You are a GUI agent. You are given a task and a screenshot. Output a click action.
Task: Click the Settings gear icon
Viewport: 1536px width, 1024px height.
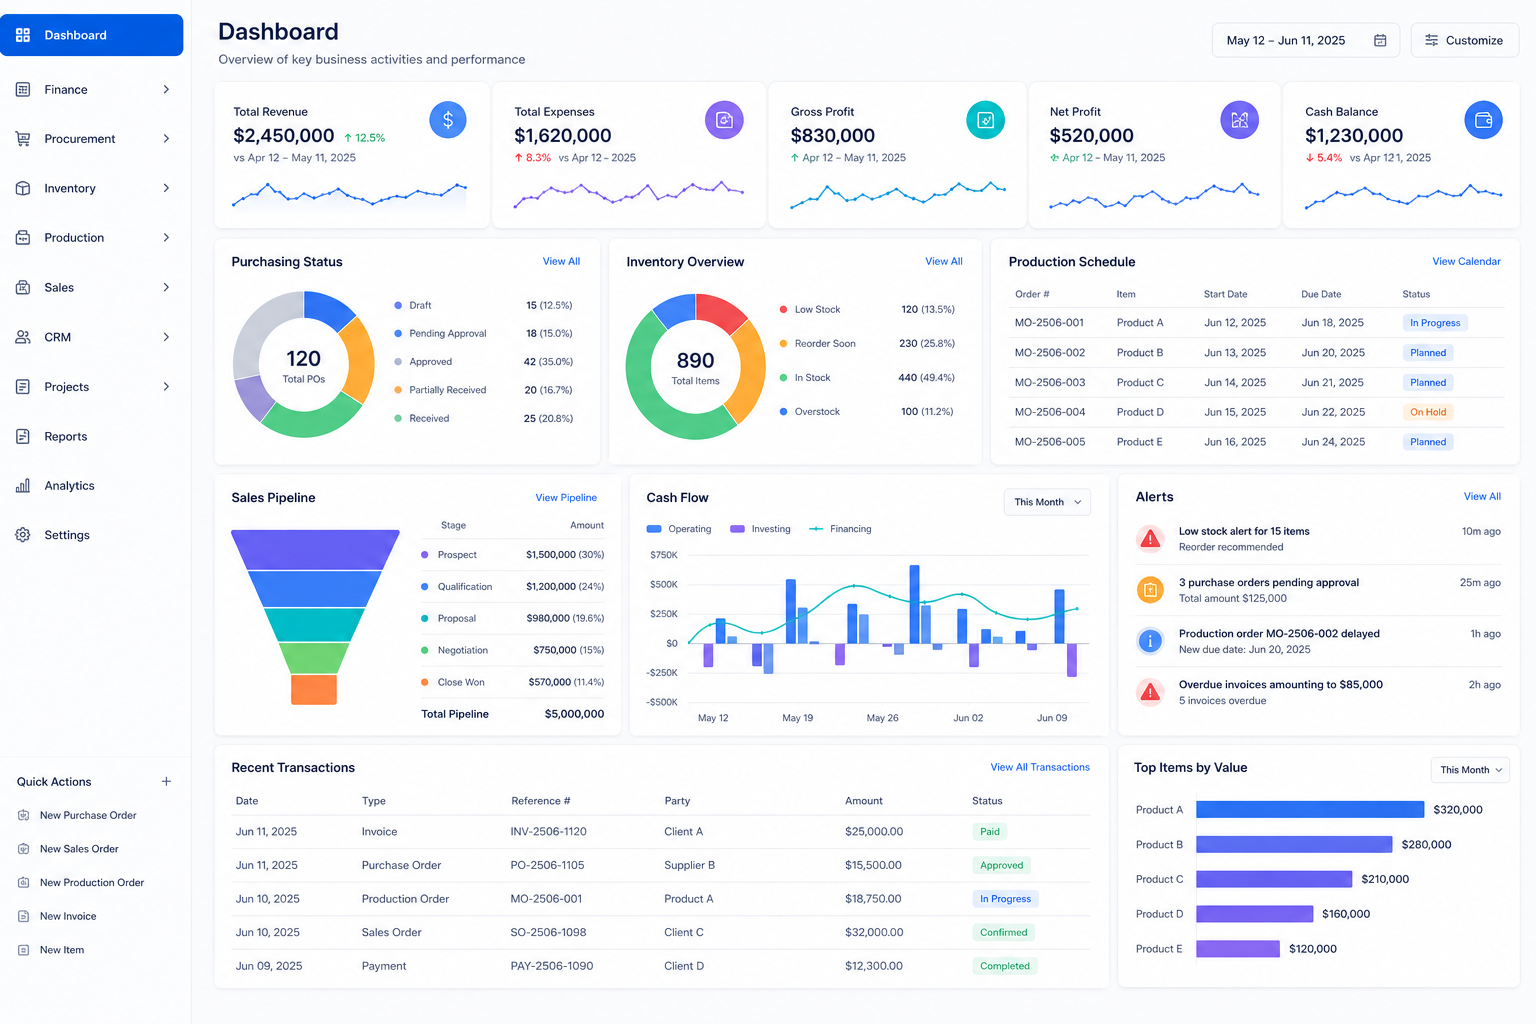23,535
